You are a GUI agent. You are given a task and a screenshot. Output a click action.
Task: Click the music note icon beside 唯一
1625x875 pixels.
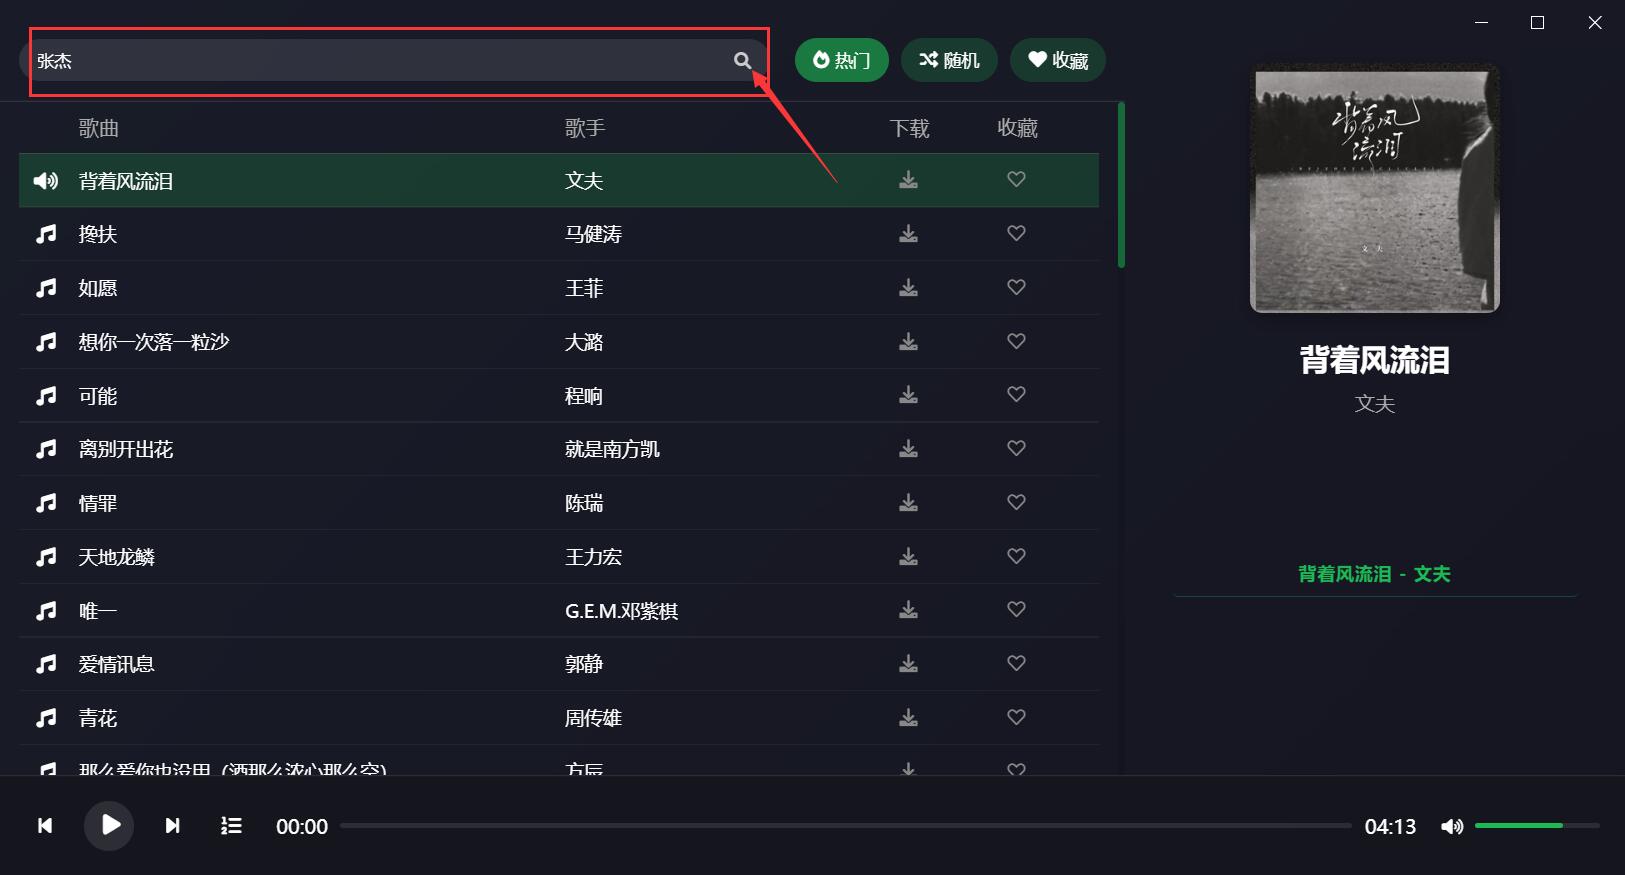[45, 610]
